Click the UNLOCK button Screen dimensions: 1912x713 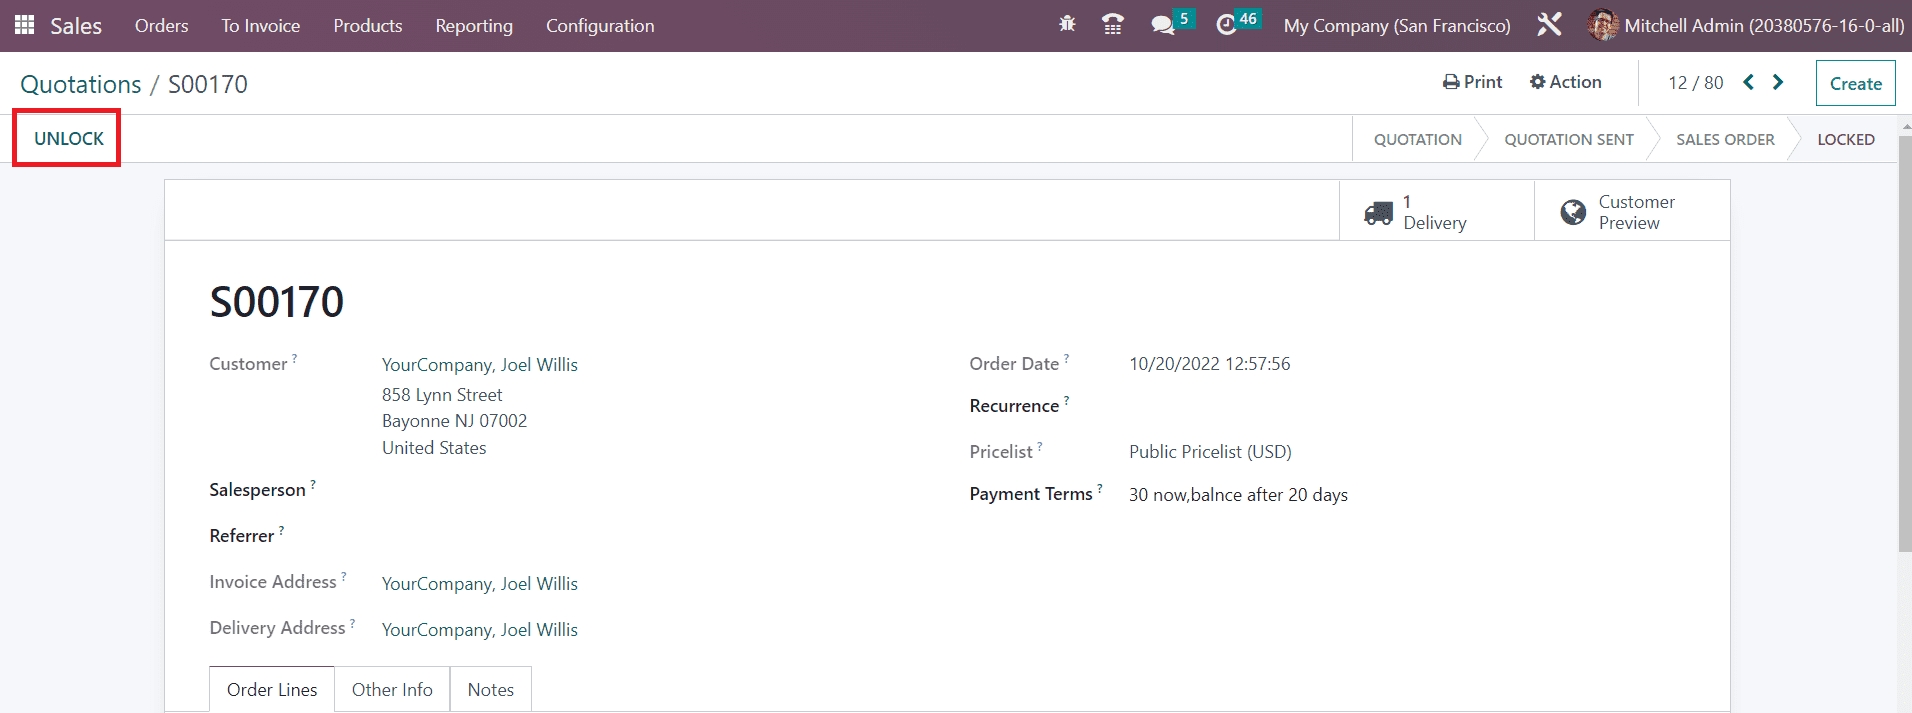tap(68, 138)
